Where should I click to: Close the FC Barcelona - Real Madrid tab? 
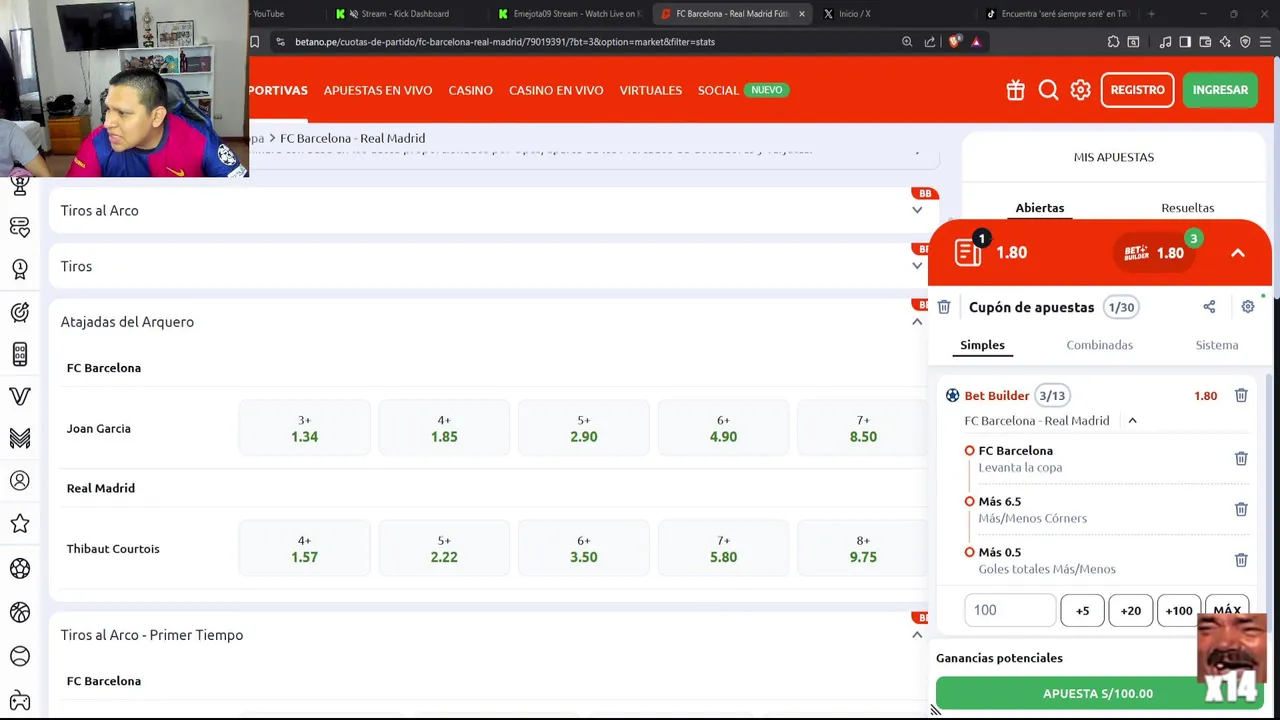click(801, 14)
